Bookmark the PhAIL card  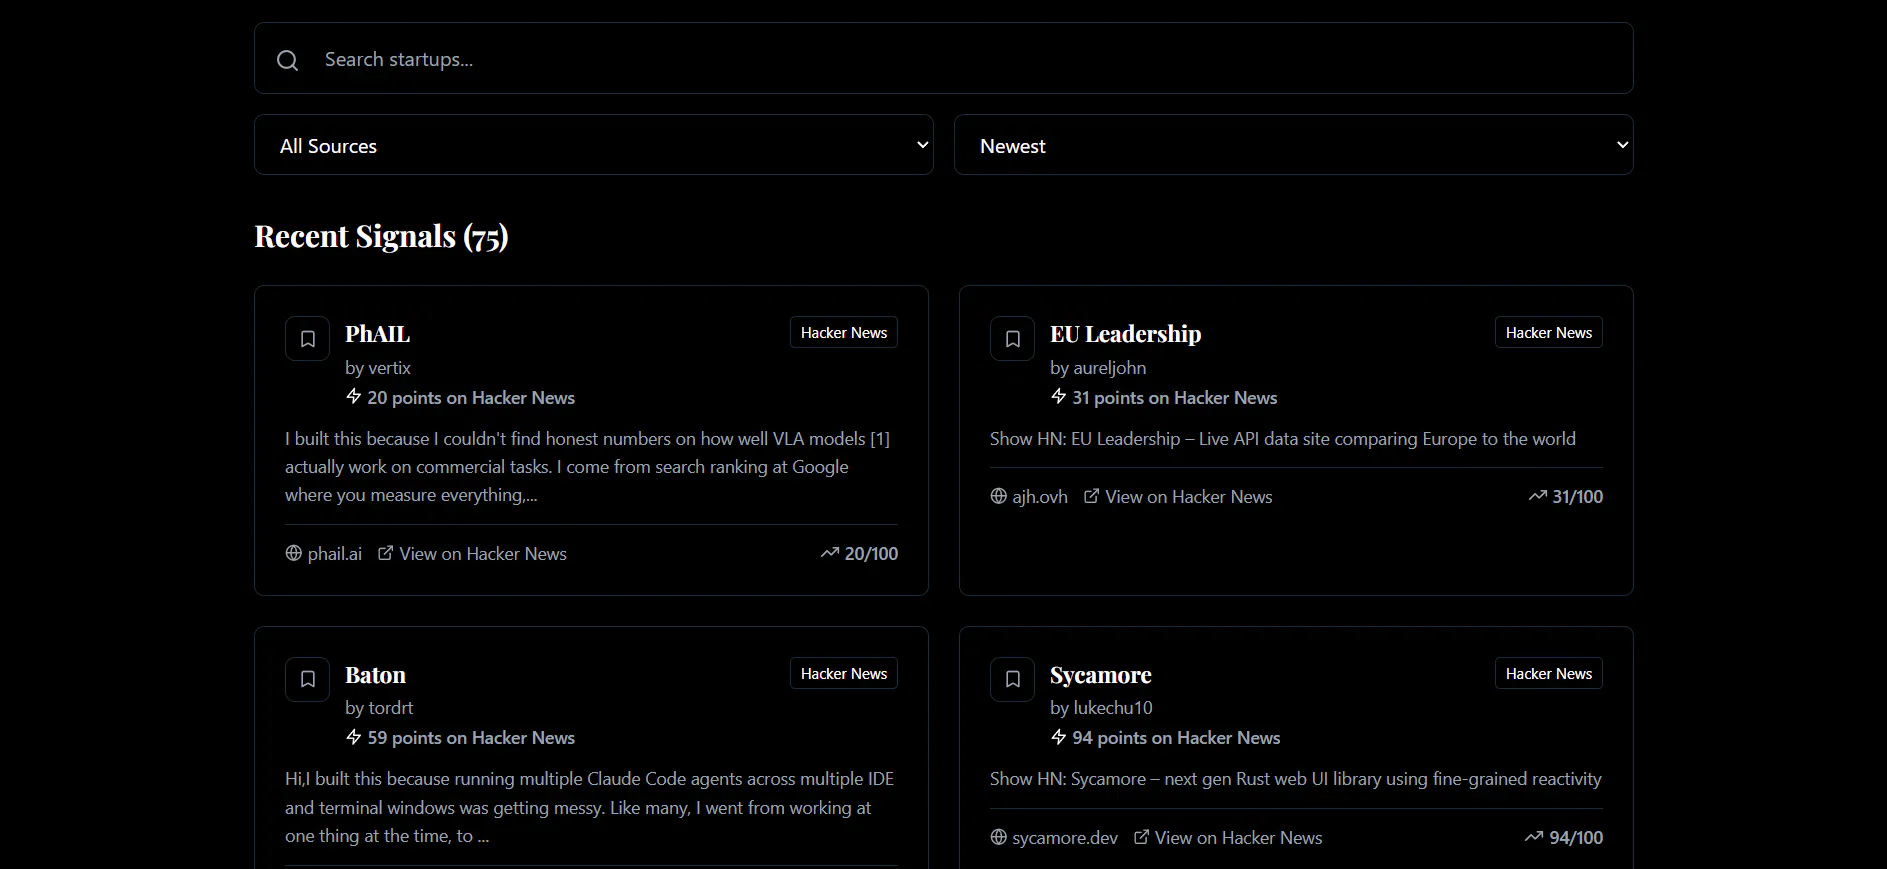pyautogui.click(x=307, y=339)
